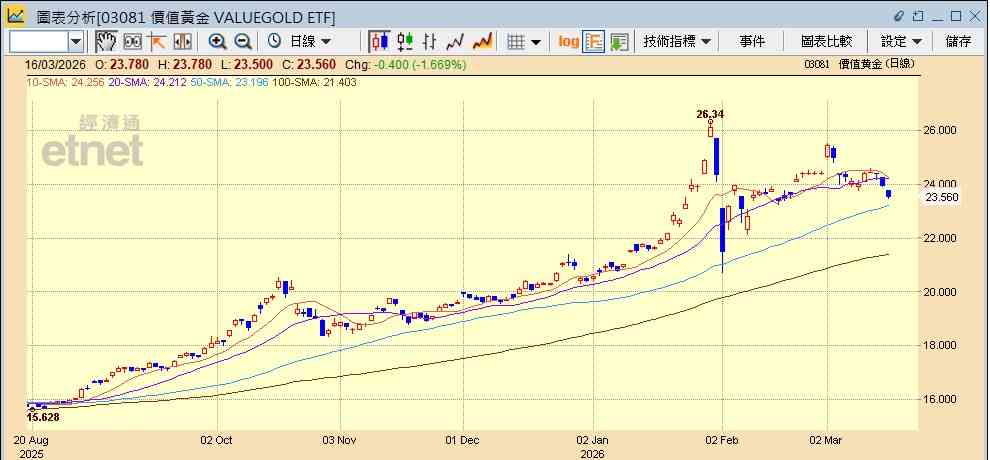Open the 事件 button
Screen dimensions: 990x460
pos(752,42)
